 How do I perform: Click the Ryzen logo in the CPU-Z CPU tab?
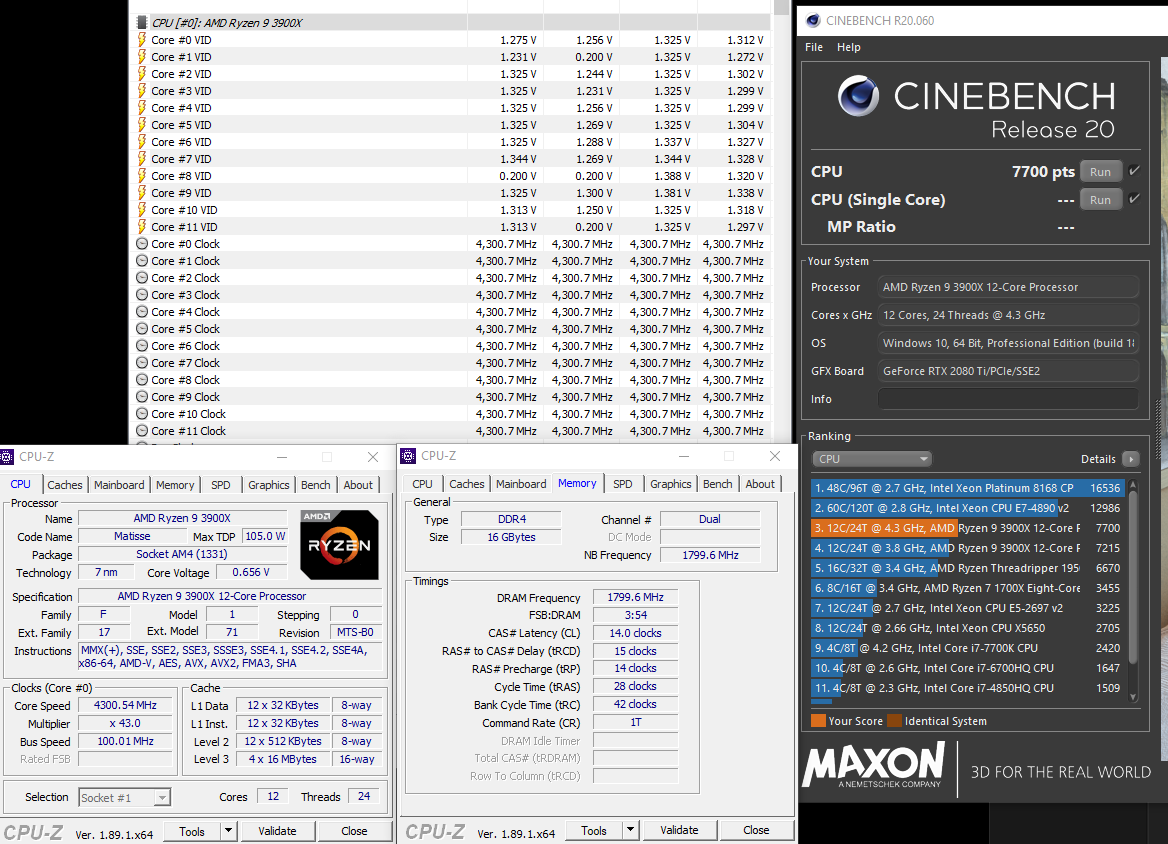click(x=339, y=544)
